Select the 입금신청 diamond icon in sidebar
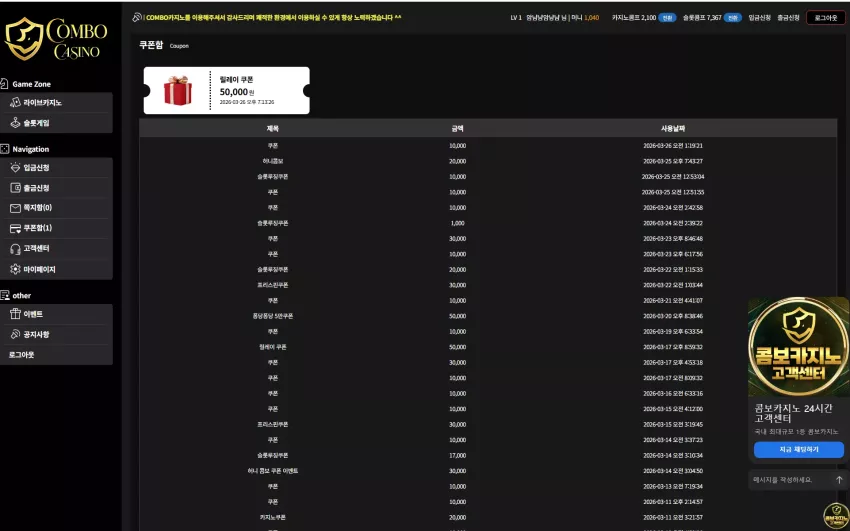The image size is (850, 531). tap(15, 167)
